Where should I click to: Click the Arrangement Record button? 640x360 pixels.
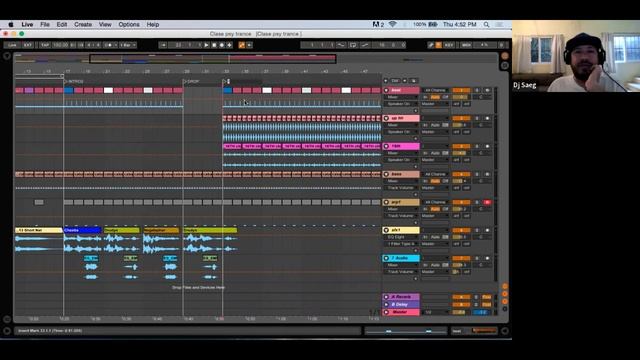tap(222, 45)
